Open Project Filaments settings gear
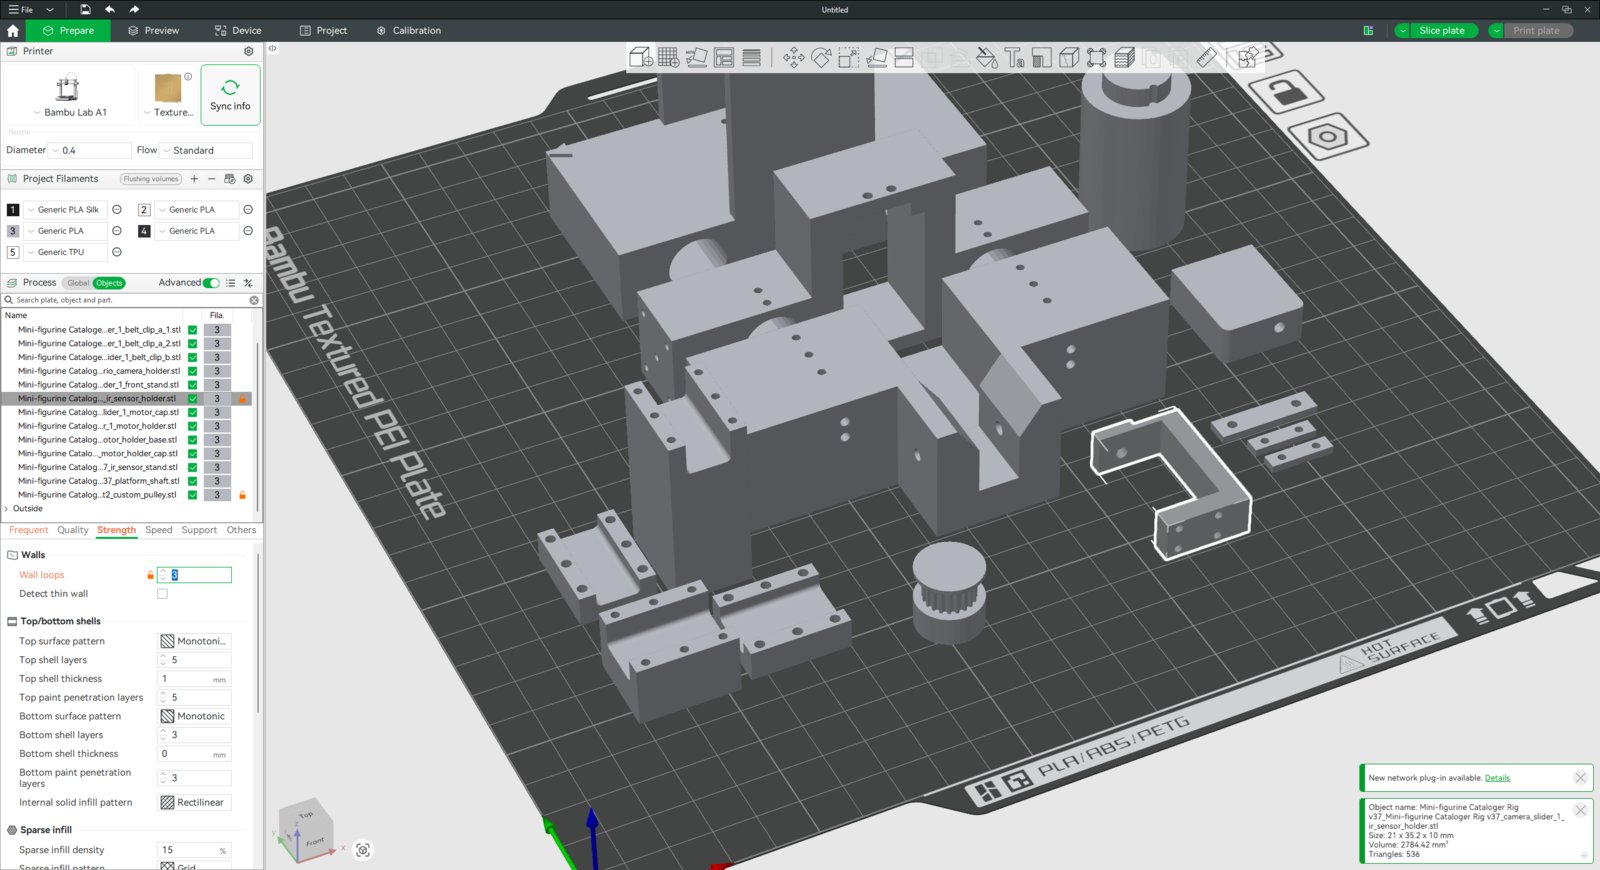 248,179
